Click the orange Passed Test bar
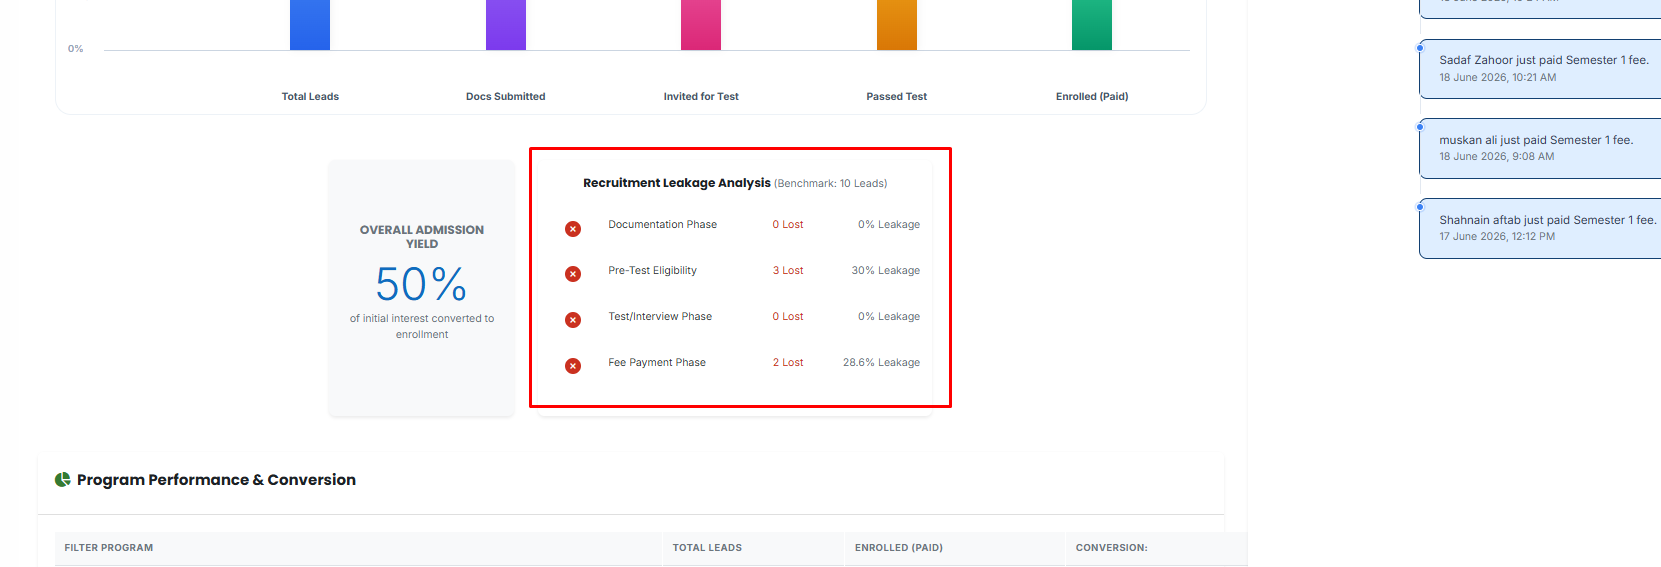 coord(897,25)
